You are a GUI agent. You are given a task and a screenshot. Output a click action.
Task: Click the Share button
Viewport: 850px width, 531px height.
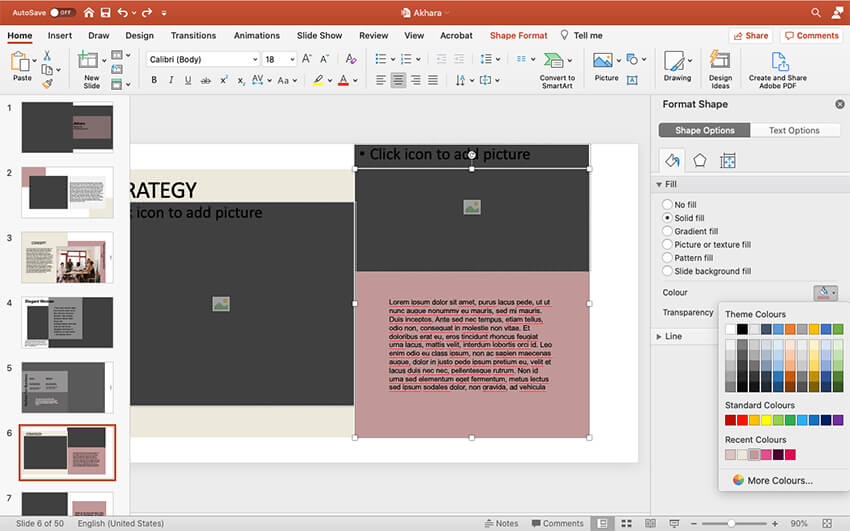pyautogui.click(x=751, y=36)
